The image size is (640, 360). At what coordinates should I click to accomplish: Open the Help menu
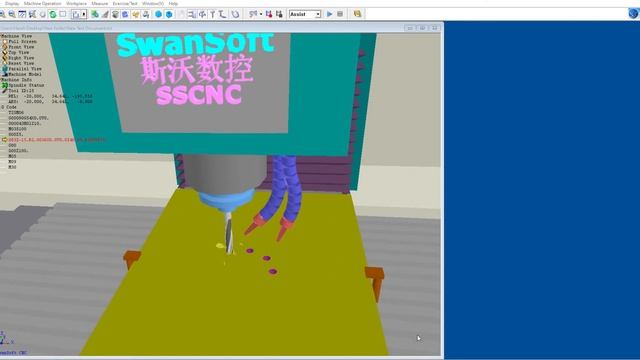click(x=173, y=3)
